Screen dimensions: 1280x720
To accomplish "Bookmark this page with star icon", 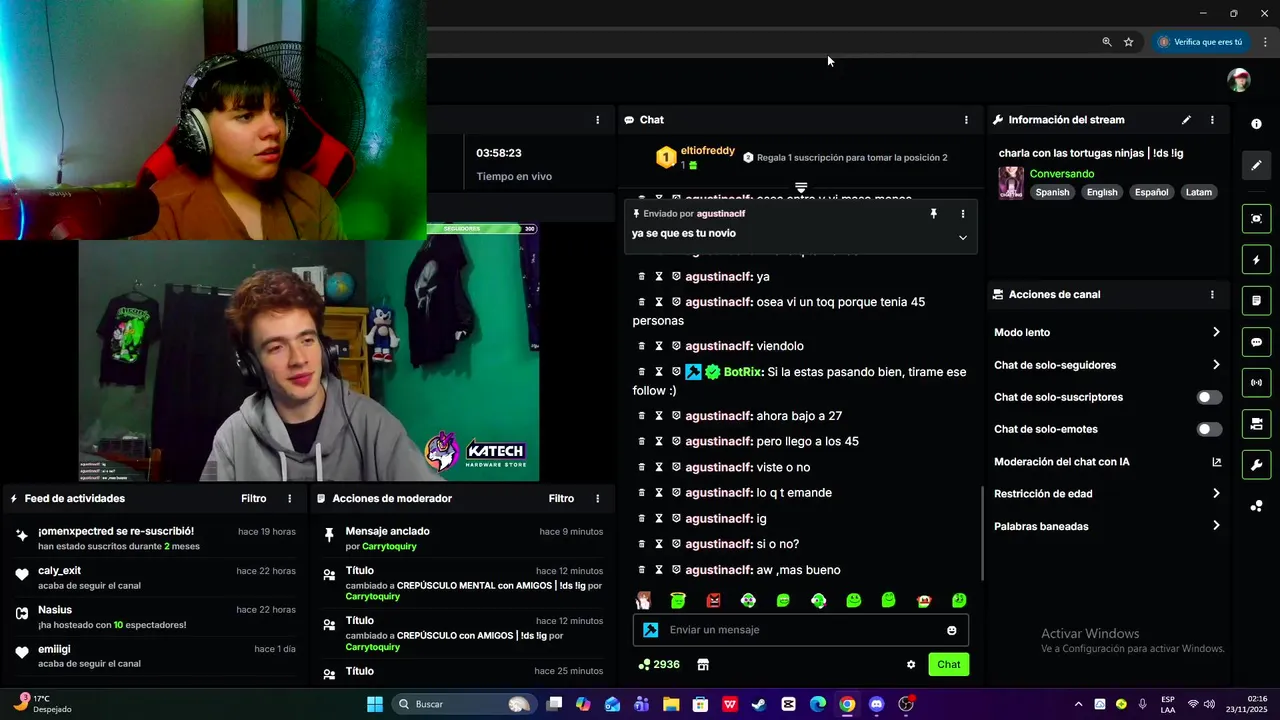I will [1128, 42].
